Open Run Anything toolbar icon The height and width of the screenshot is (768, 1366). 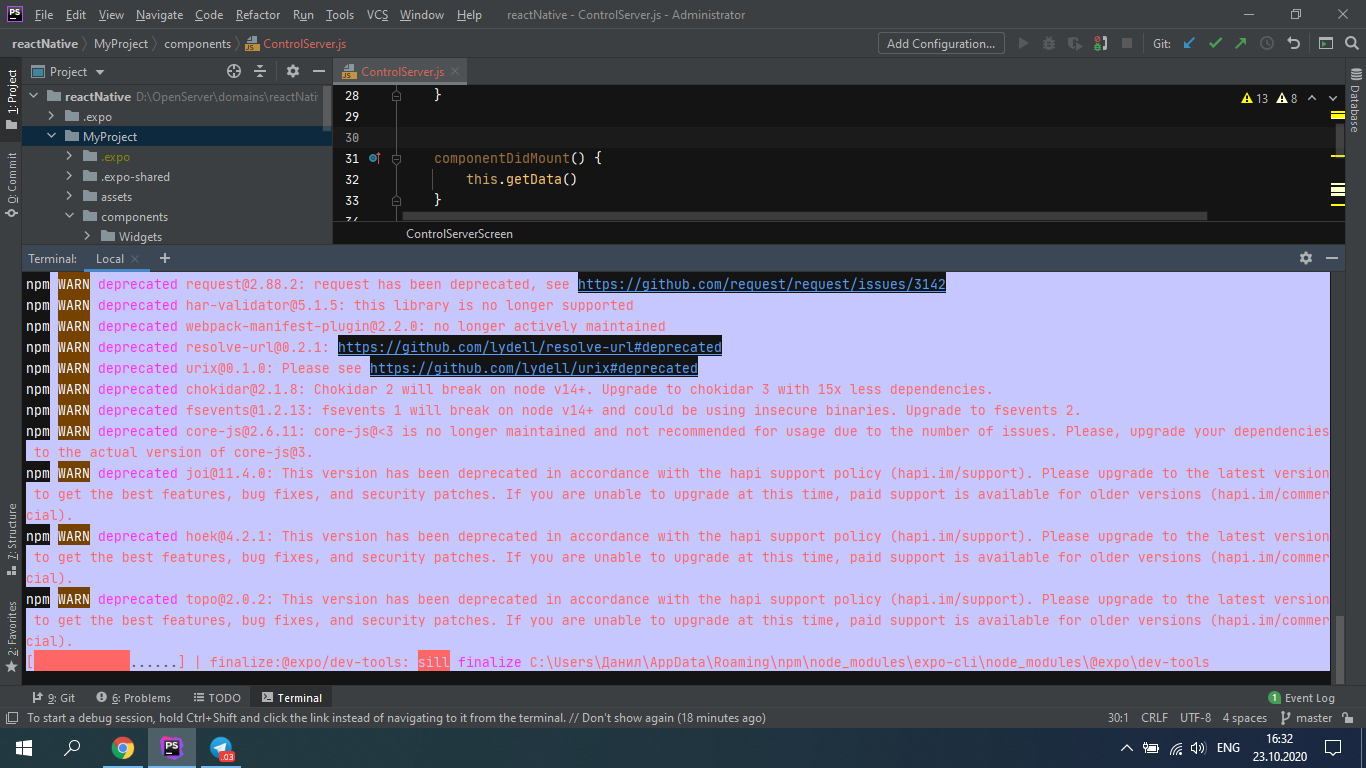(x=1326, y=43)
